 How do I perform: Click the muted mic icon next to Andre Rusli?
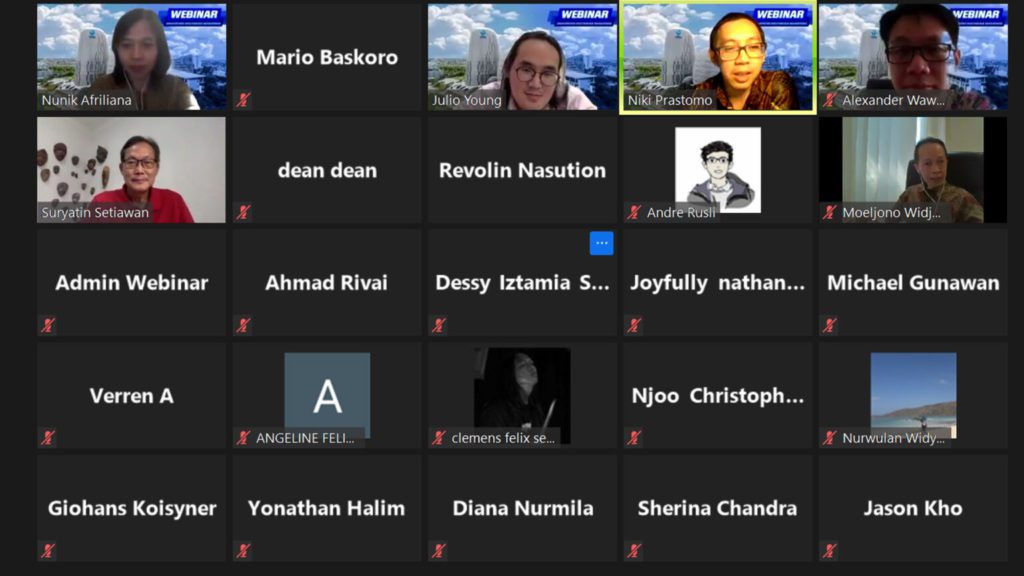click(633, 212)
